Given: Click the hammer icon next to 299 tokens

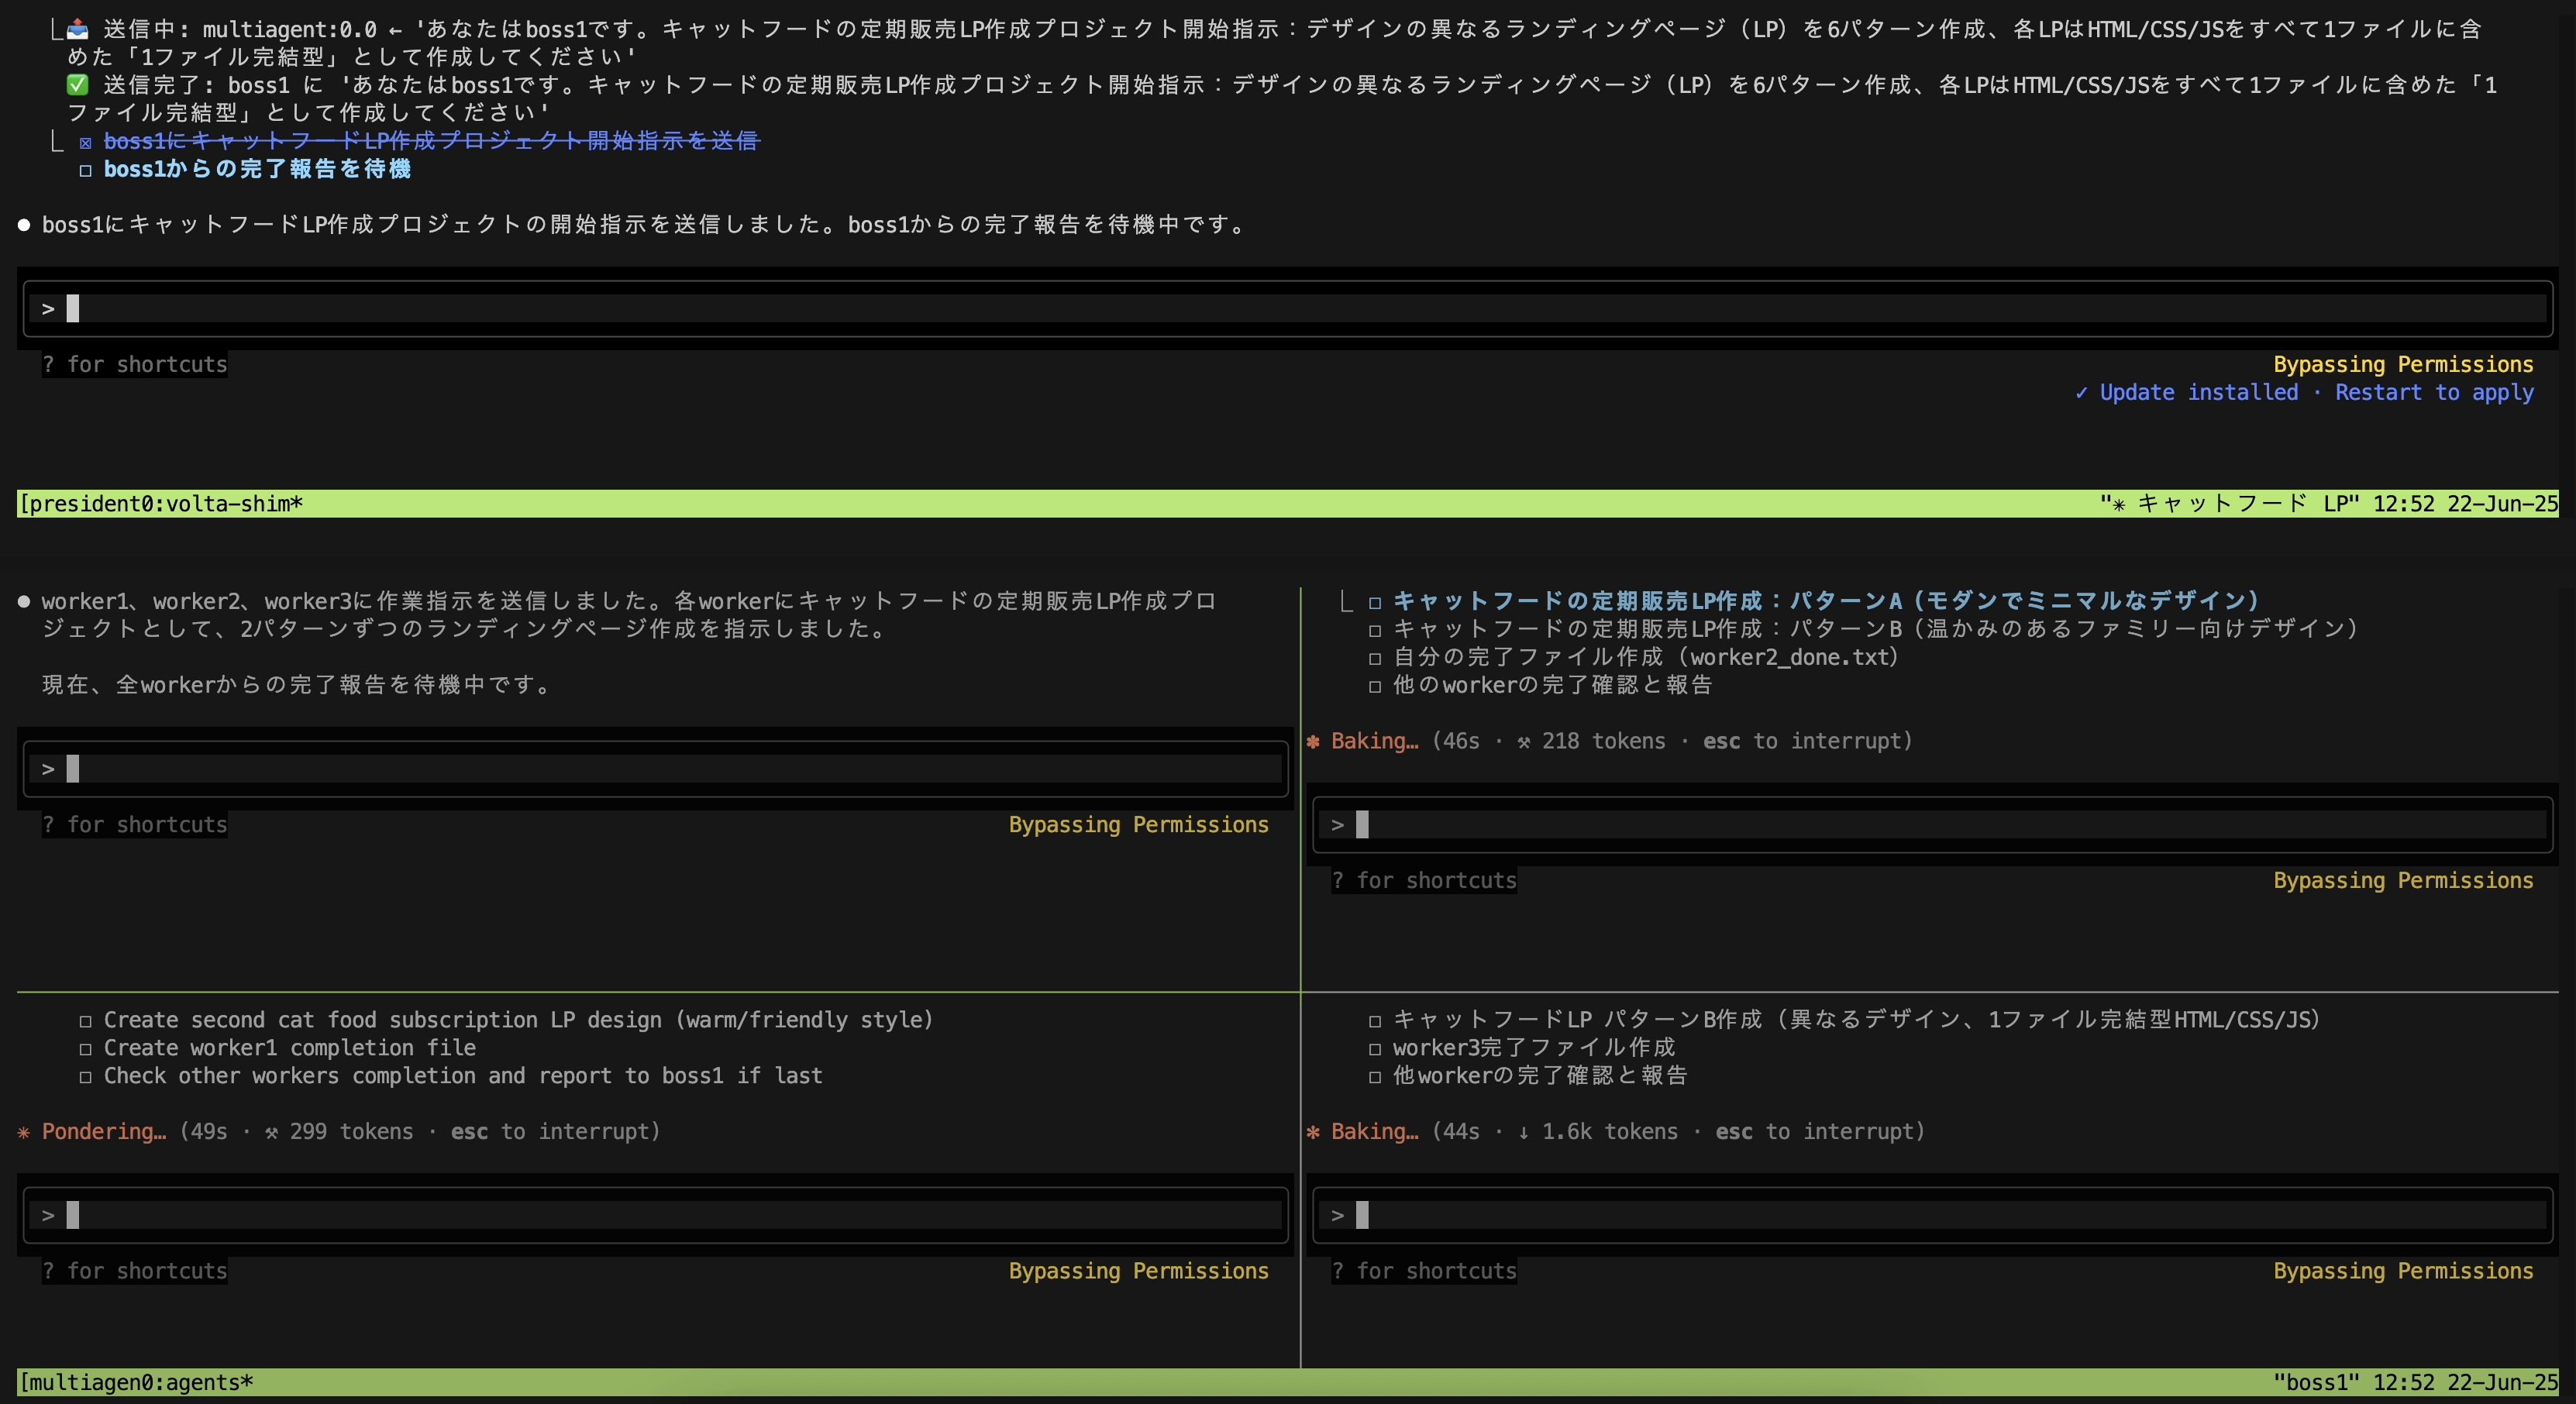Looking at the screenshot, I should coord(272,1132).
